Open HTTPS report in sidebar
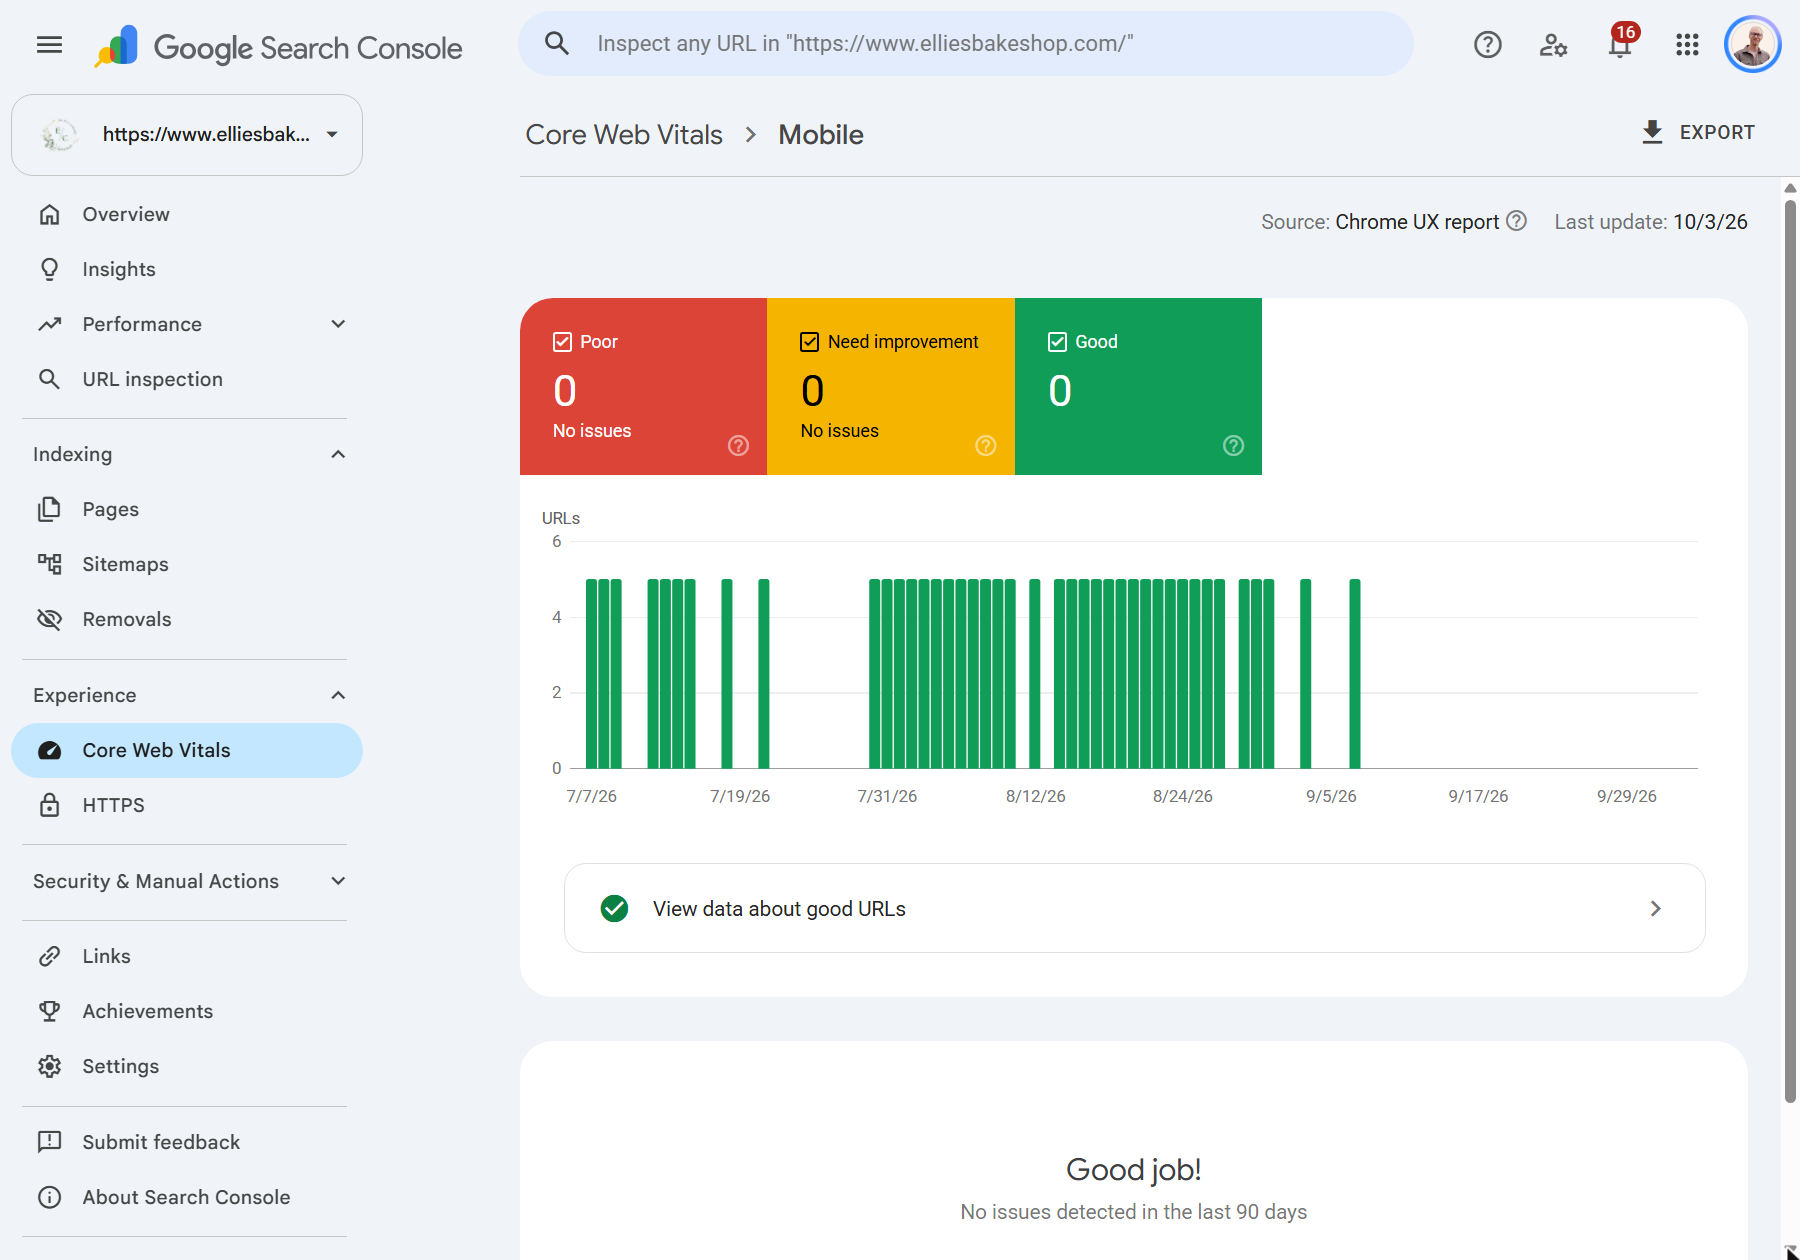The image size is (1800, 1260). coord(187,805)
